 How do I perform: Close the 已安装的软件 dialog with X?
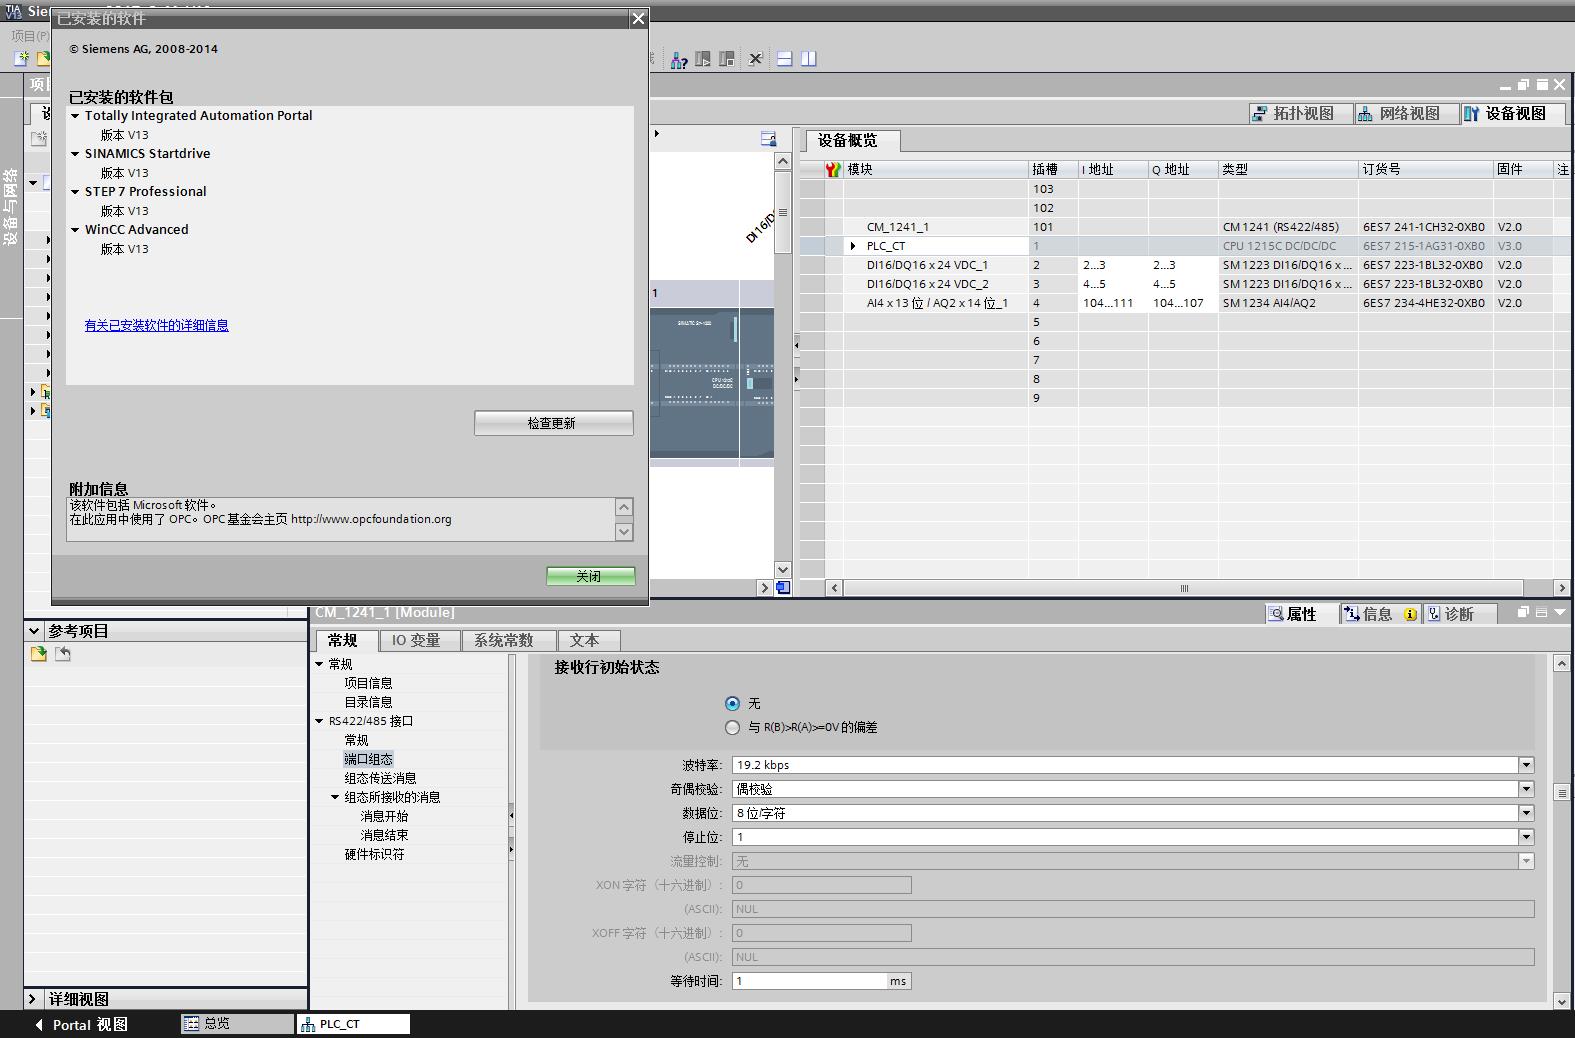tap(638, 19)
